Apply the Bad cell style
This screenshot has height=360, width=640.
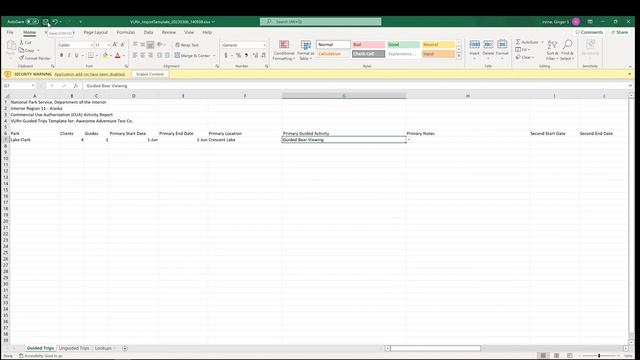[x=368, y=44]
